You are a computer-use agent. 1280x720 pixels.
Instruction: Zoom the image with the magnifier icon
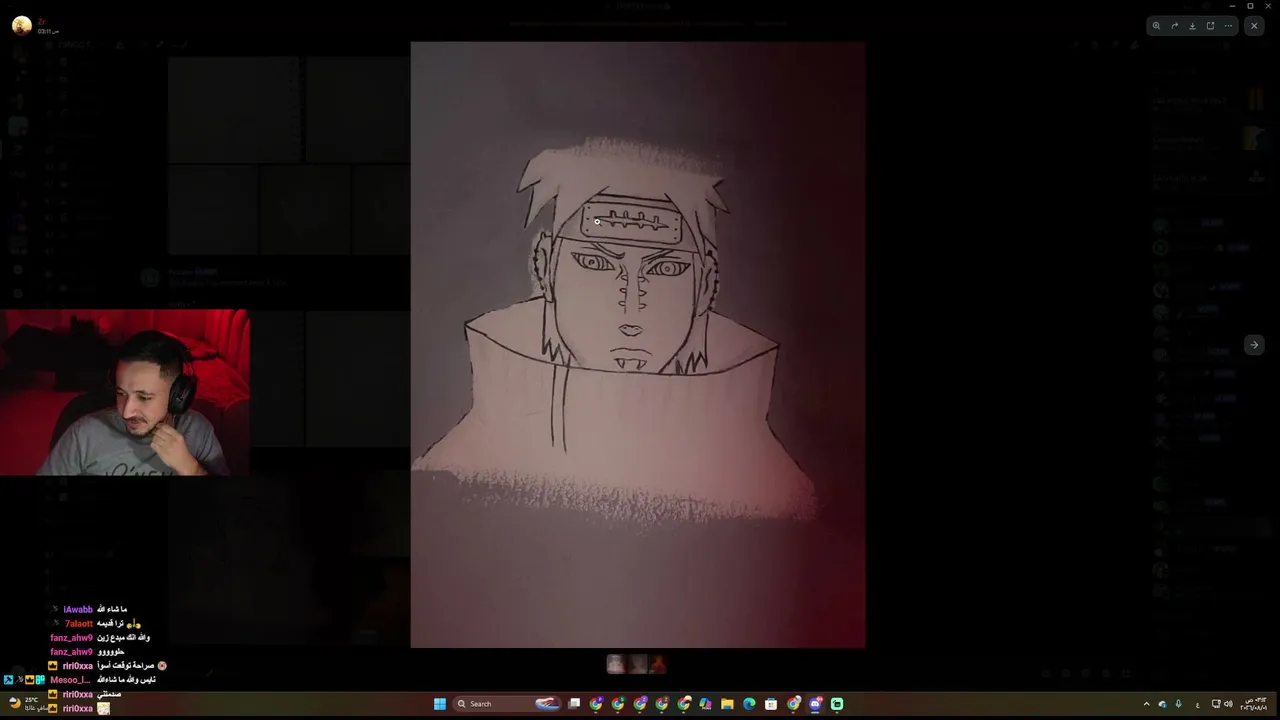click(1156, 26)
